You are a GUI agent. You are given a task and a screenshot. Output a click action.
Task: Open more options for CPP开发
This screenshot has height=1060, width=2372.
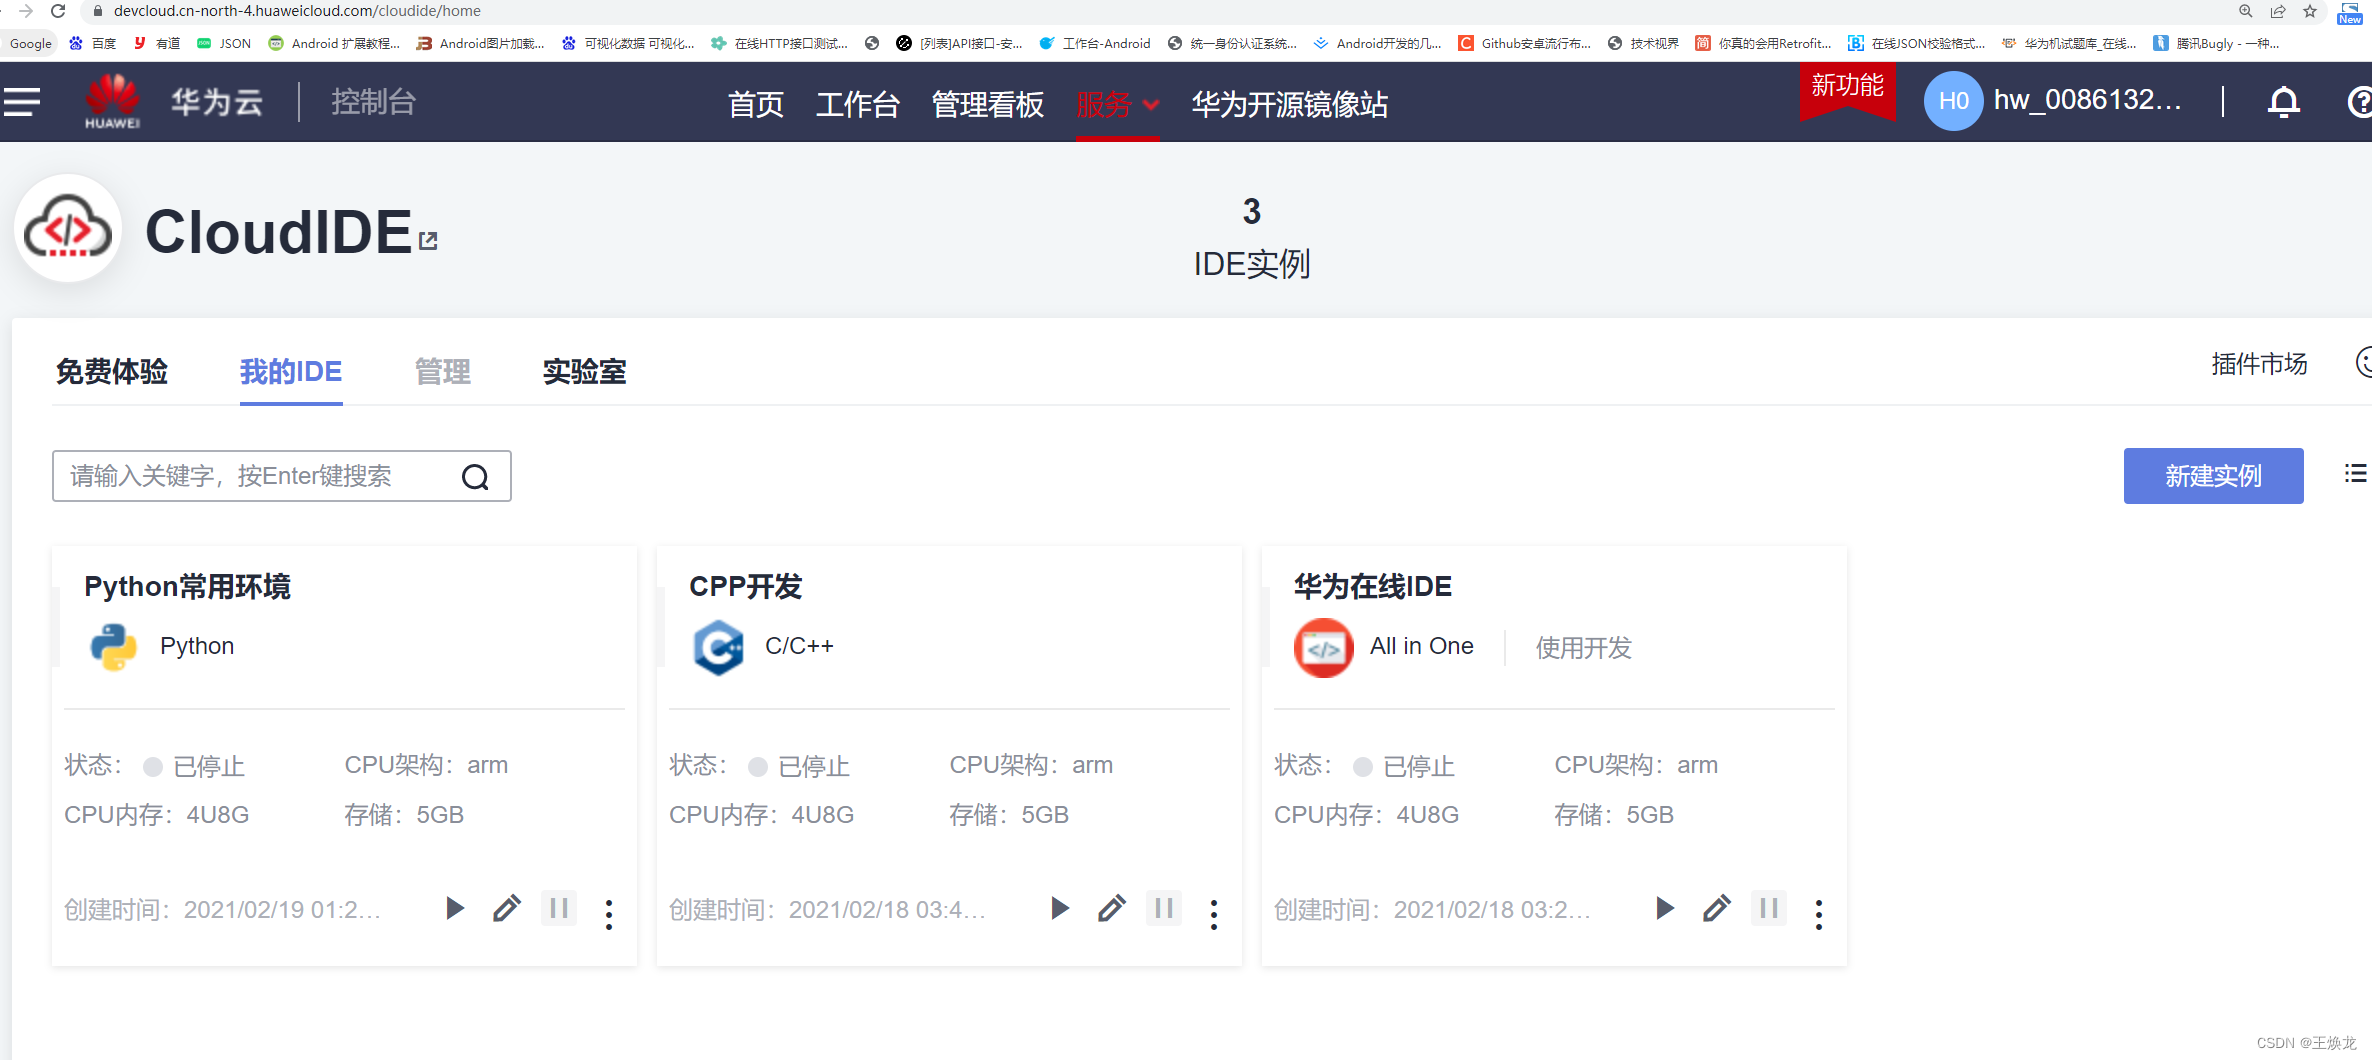tap(1214, 913)
